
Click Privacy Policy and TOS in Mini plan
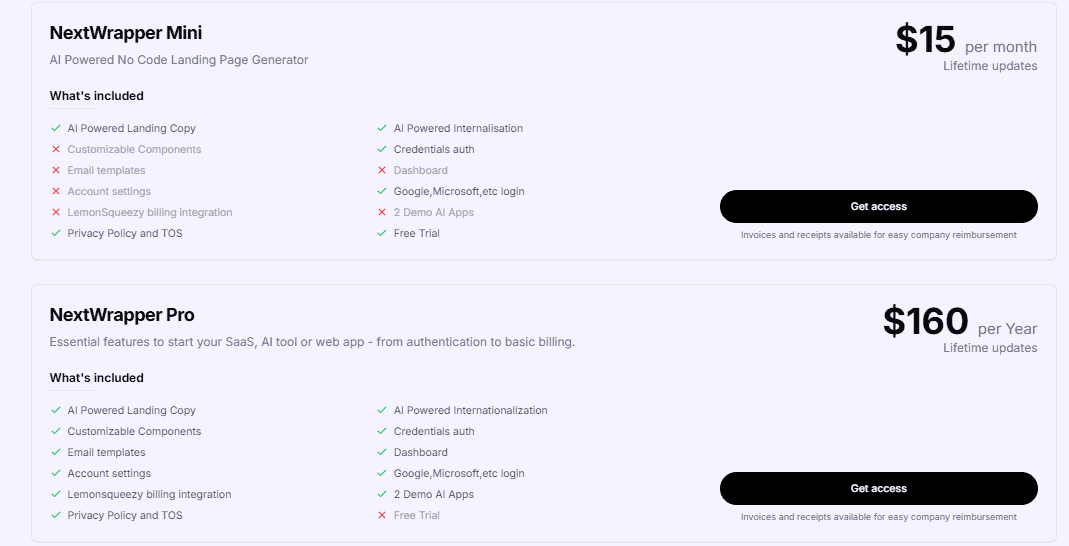point(125,233)
